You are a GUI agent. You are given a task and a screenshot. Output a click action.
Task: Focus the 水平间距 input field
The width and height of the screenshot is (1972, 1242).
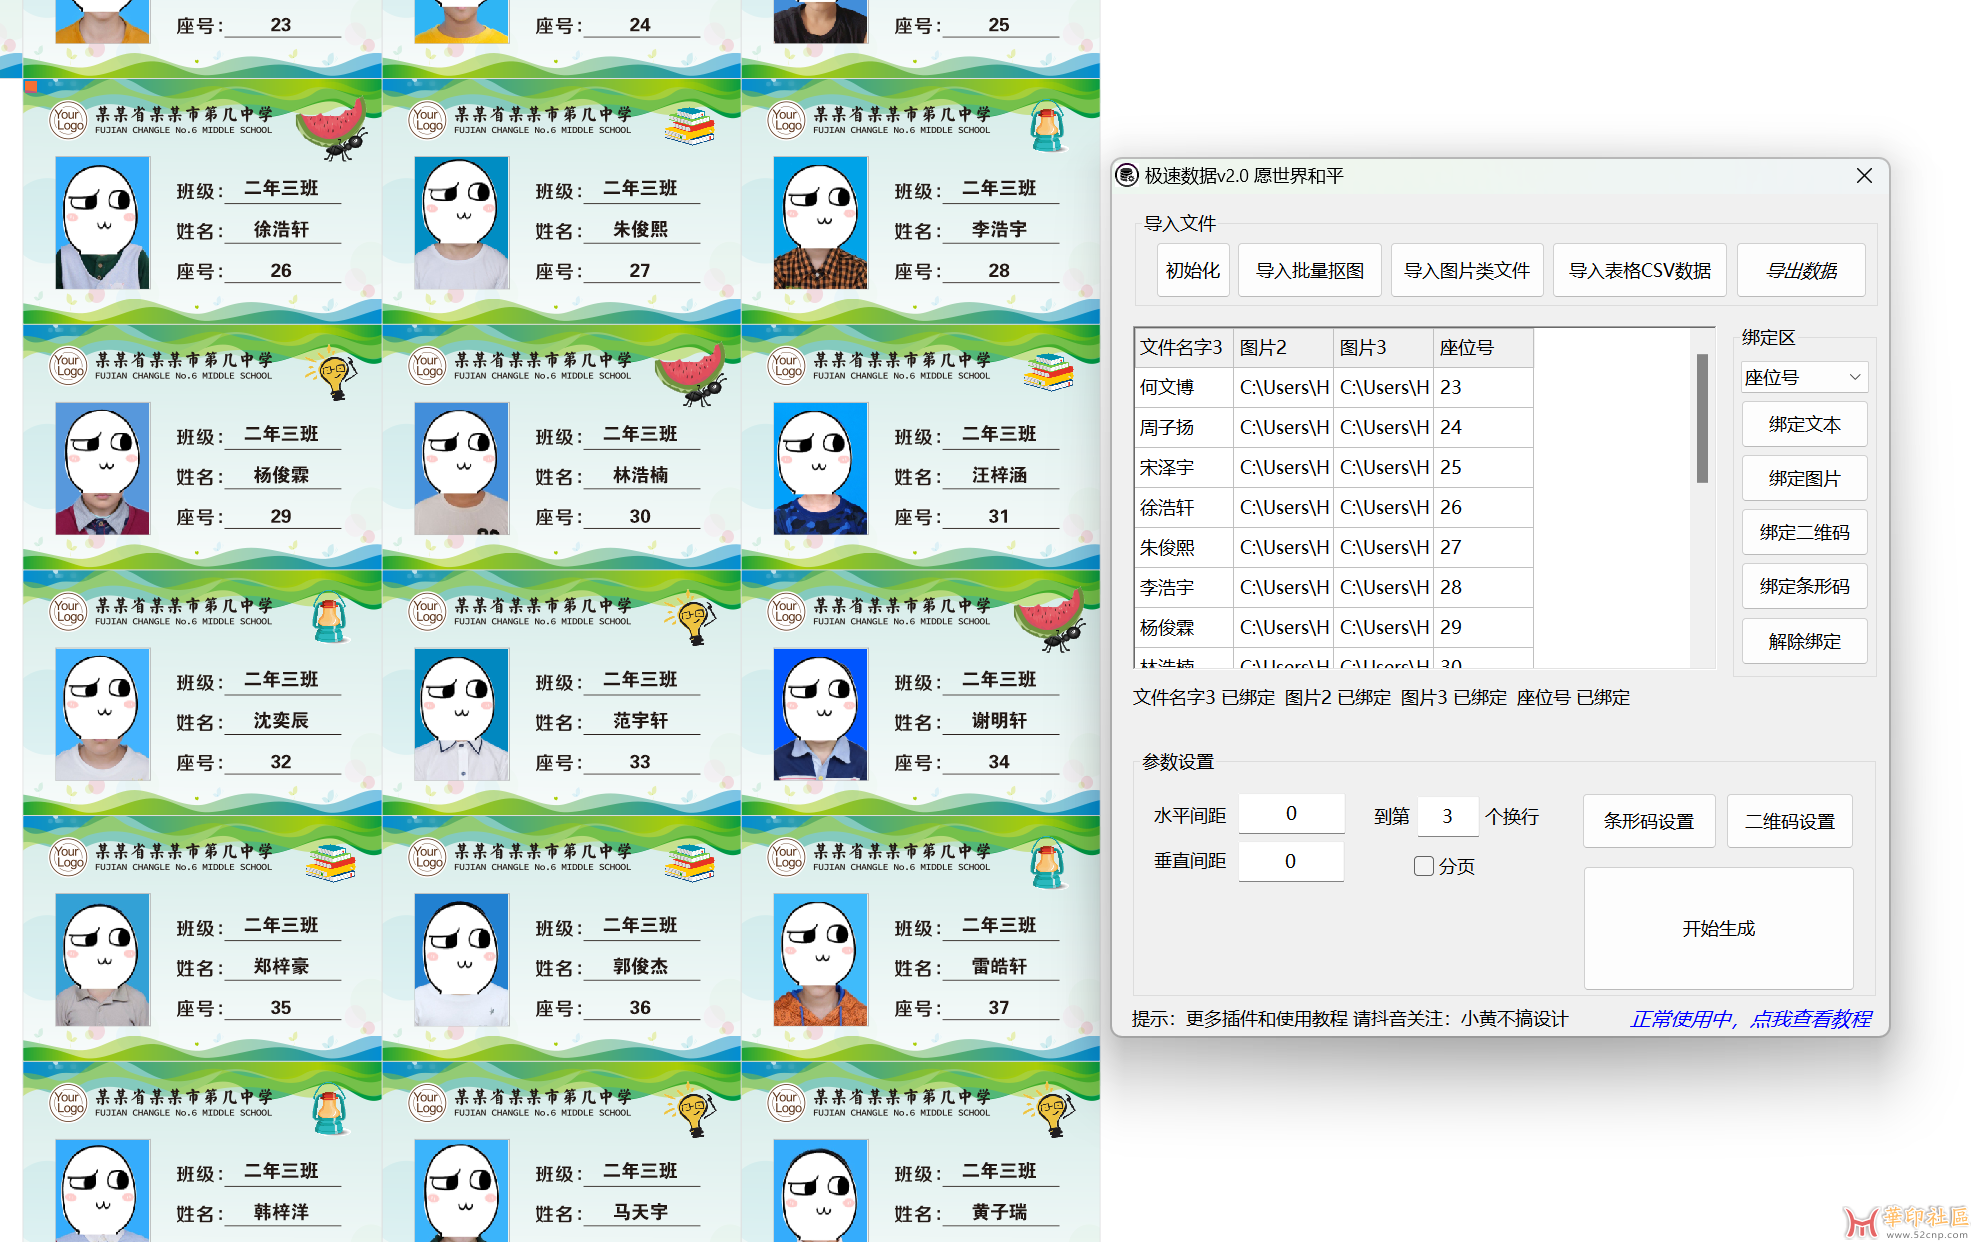[x=1291, y=814]
